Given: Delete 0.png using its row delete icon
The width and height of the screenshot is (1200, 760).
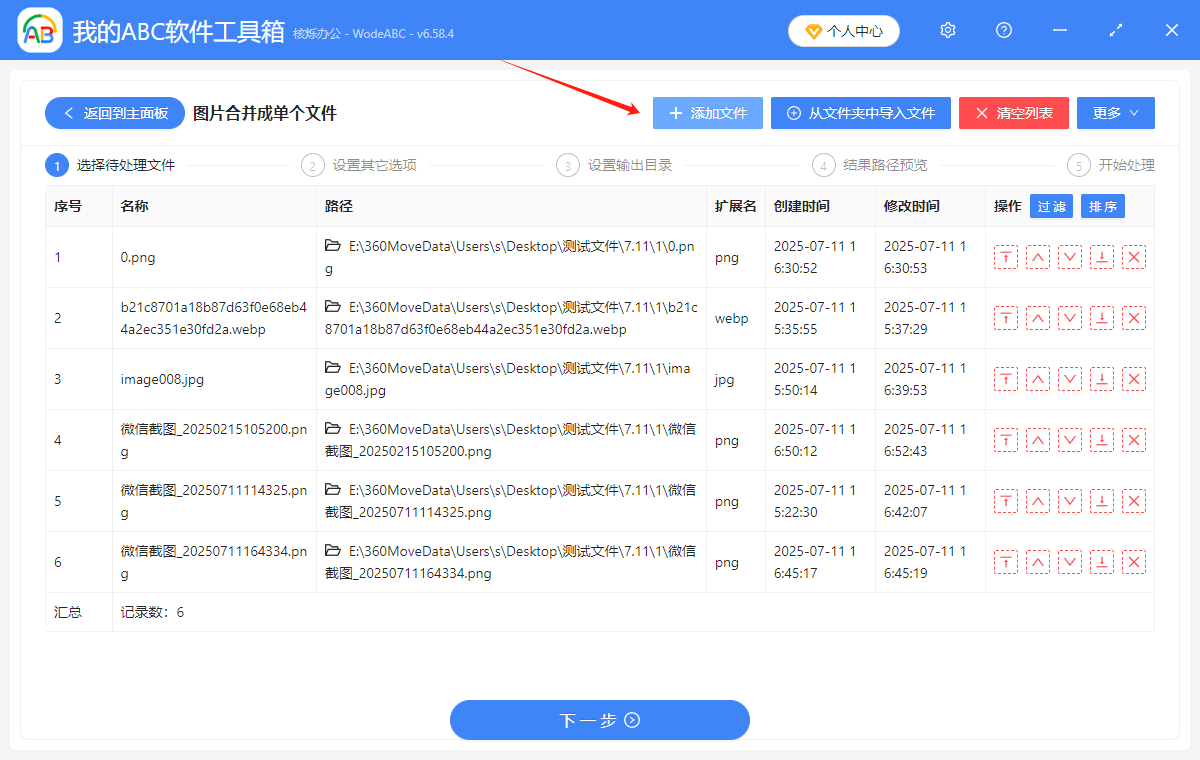Looking at the screenshot, I should 1133,257.
